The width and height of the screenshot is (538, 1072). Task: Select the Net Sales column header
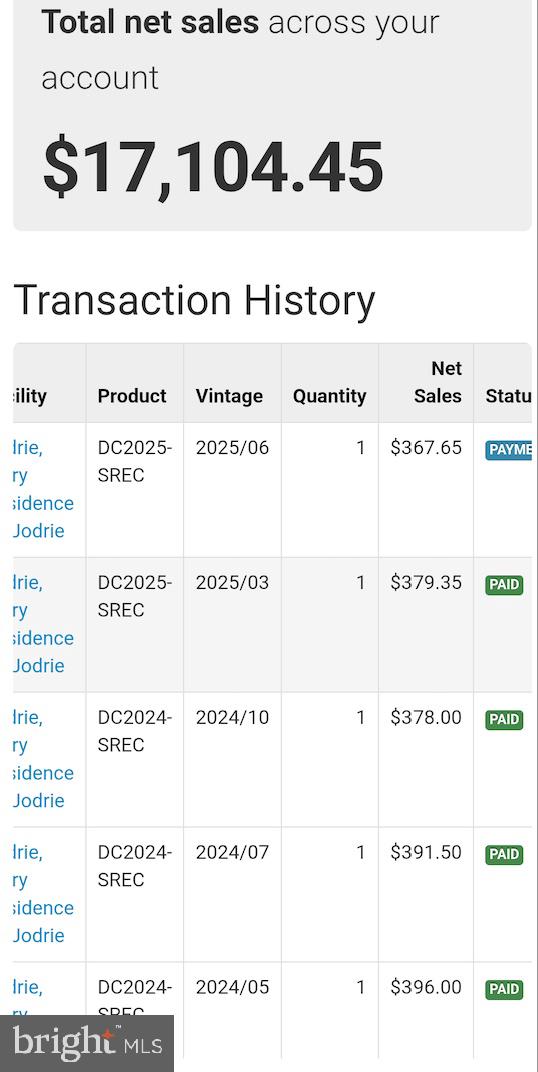(x=438, y=382)
